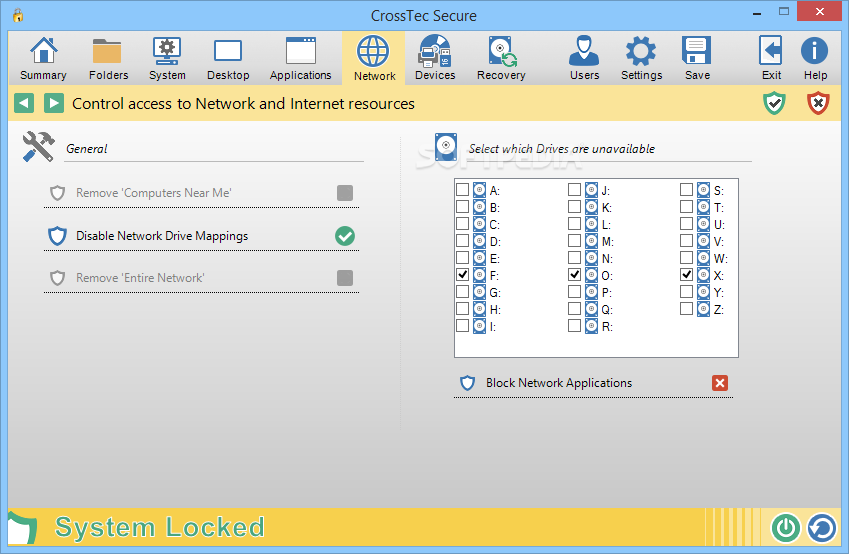Screen dimensions: 849x554
Task: Toggle Block Network Applications red X
Action: [720, 383]
